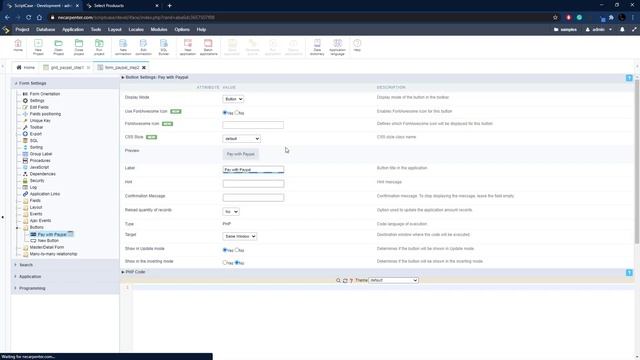Click into the FontAwesome Icon field

[x=253, y=125]
